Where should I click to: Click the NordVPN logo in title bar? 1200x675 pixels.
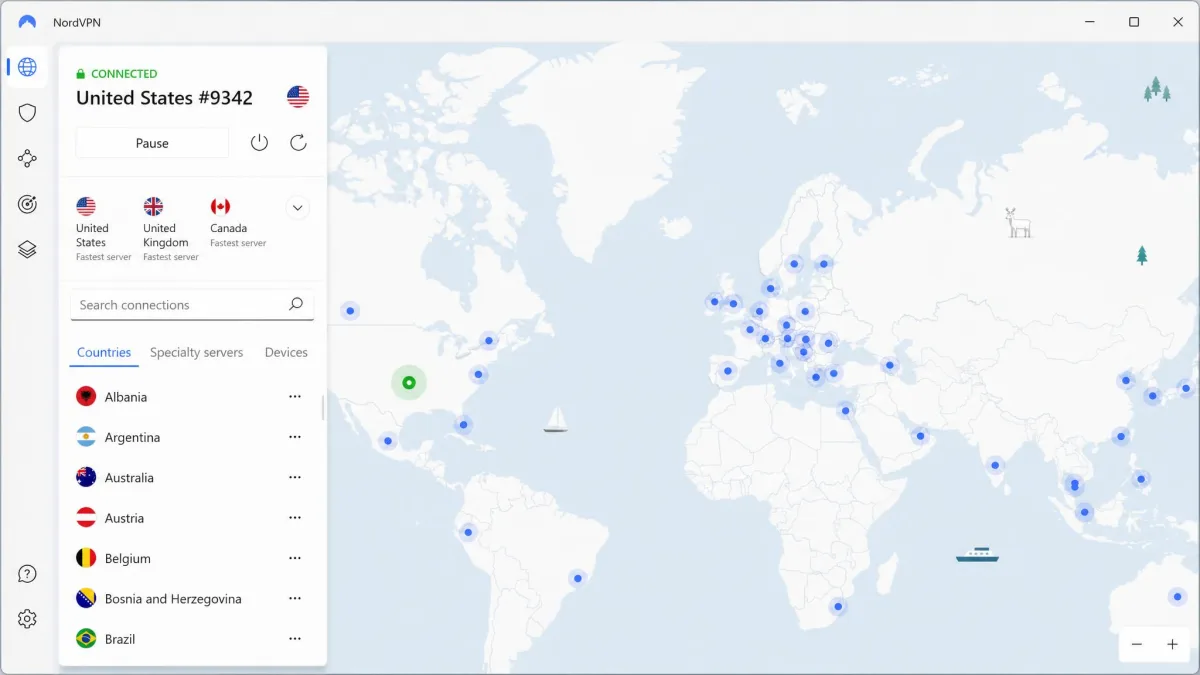click(27, 22)
